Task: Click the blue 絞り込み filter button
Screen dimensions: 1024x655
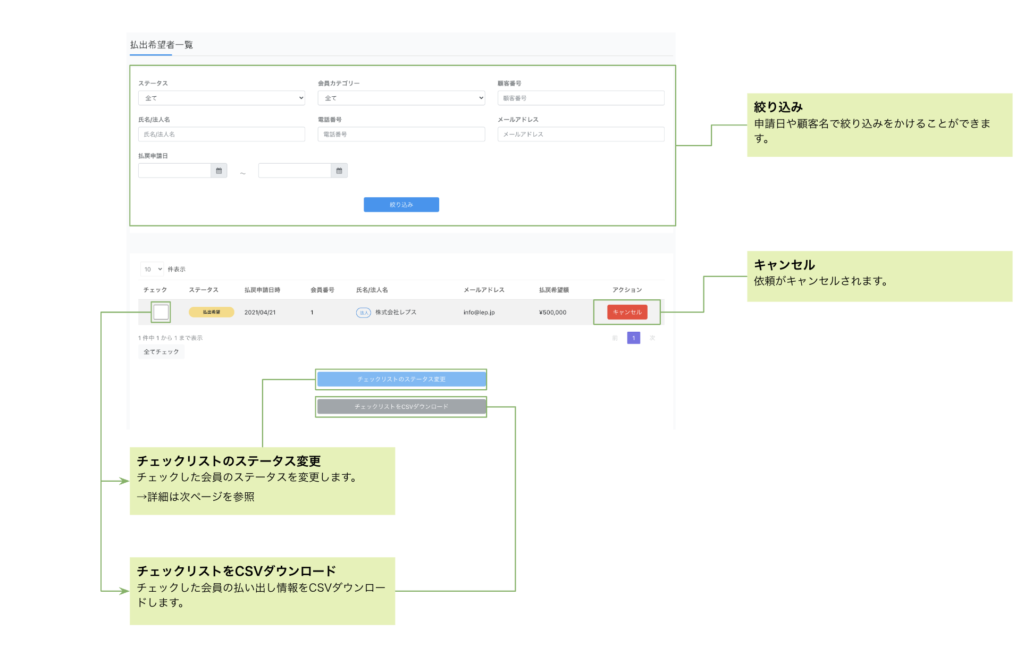Action: tap(401, 204)
